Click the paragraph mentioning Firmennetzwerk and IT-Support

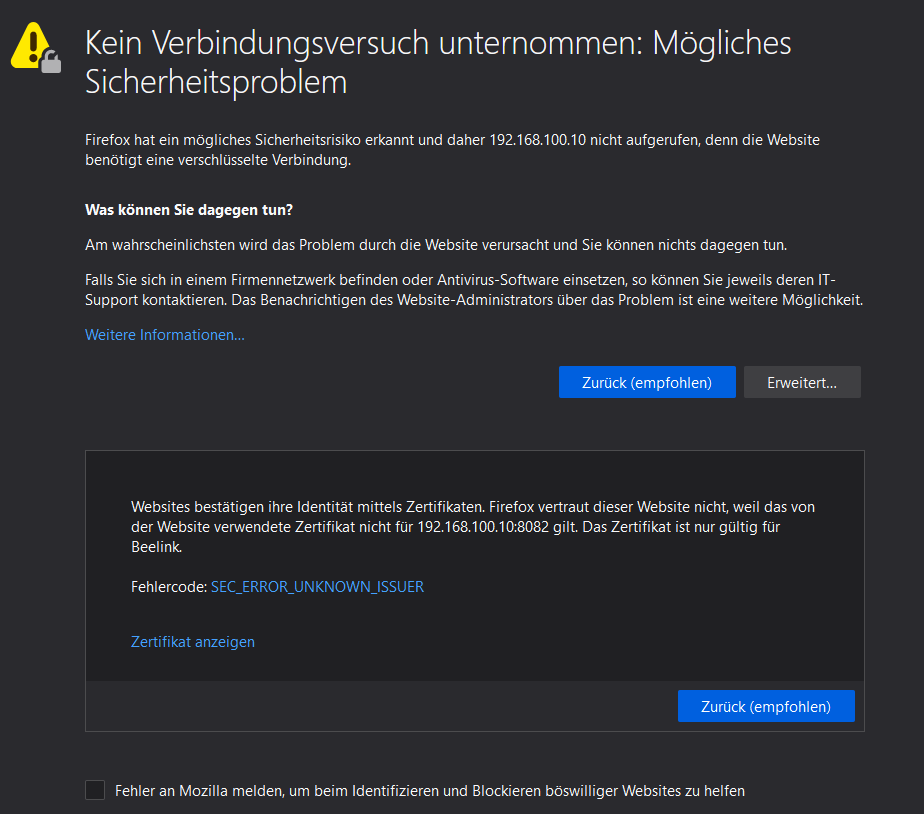click(473, 290)
